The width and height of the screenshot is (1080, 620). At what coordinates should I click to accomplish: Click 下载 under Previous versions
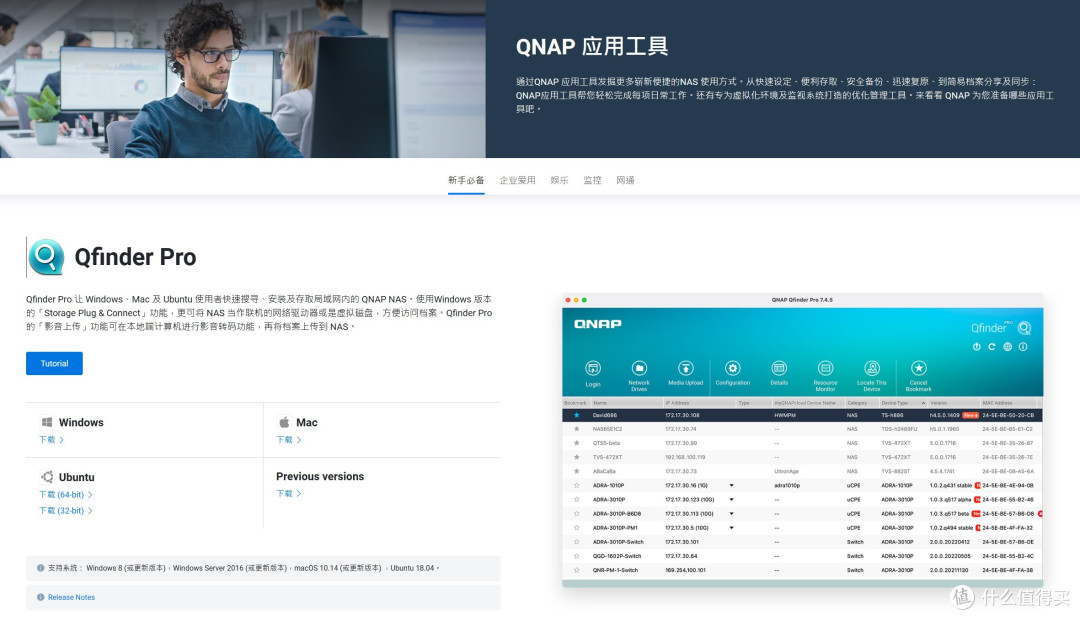point(289,493)
